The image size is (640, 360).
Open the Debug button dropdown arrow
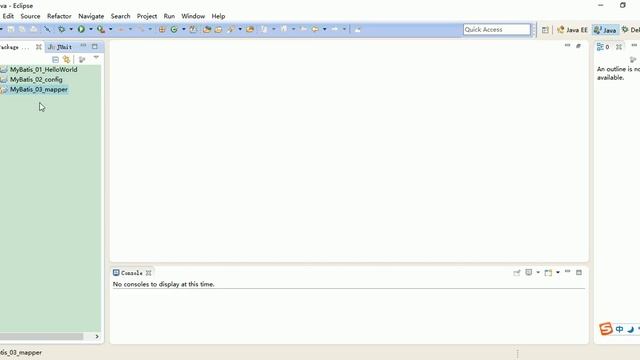[71, 29]
